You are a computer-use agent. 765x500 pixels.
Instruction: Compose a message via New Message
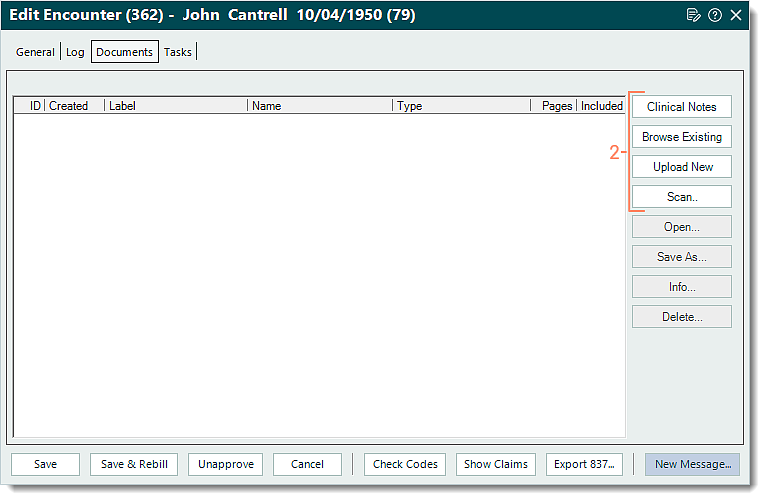coord(693,464)
